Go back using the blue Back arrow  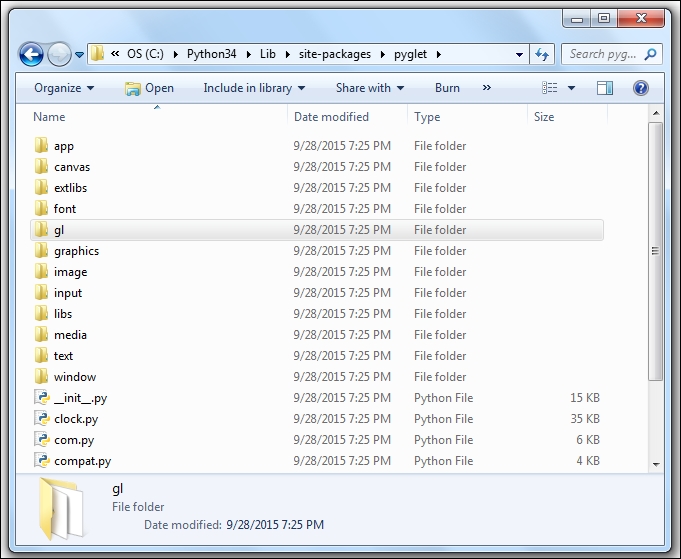pyautogui.click(x=31, y=55)
